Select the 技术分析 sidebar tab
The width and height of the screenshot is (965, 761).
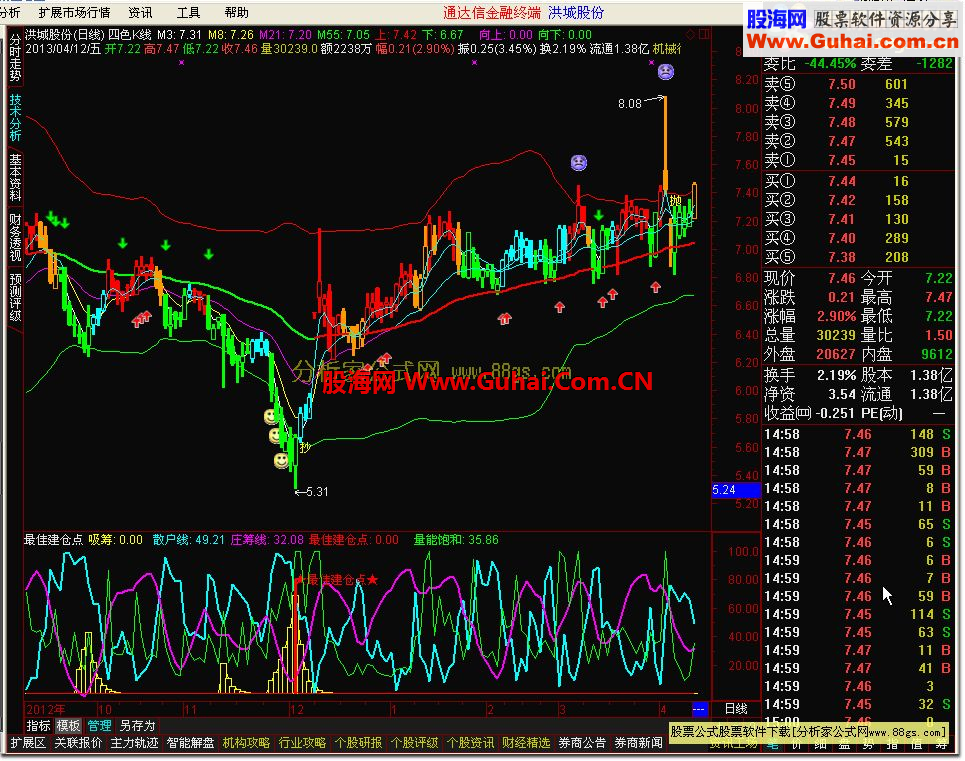[x=15, y=117]
